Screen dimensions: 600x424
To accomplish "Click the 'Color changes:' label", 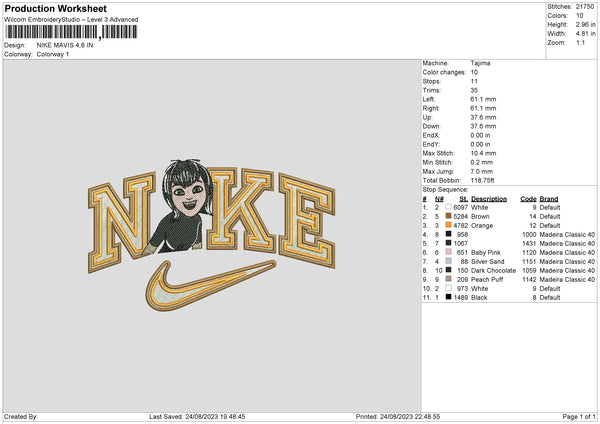I will [x=444, y=72].
